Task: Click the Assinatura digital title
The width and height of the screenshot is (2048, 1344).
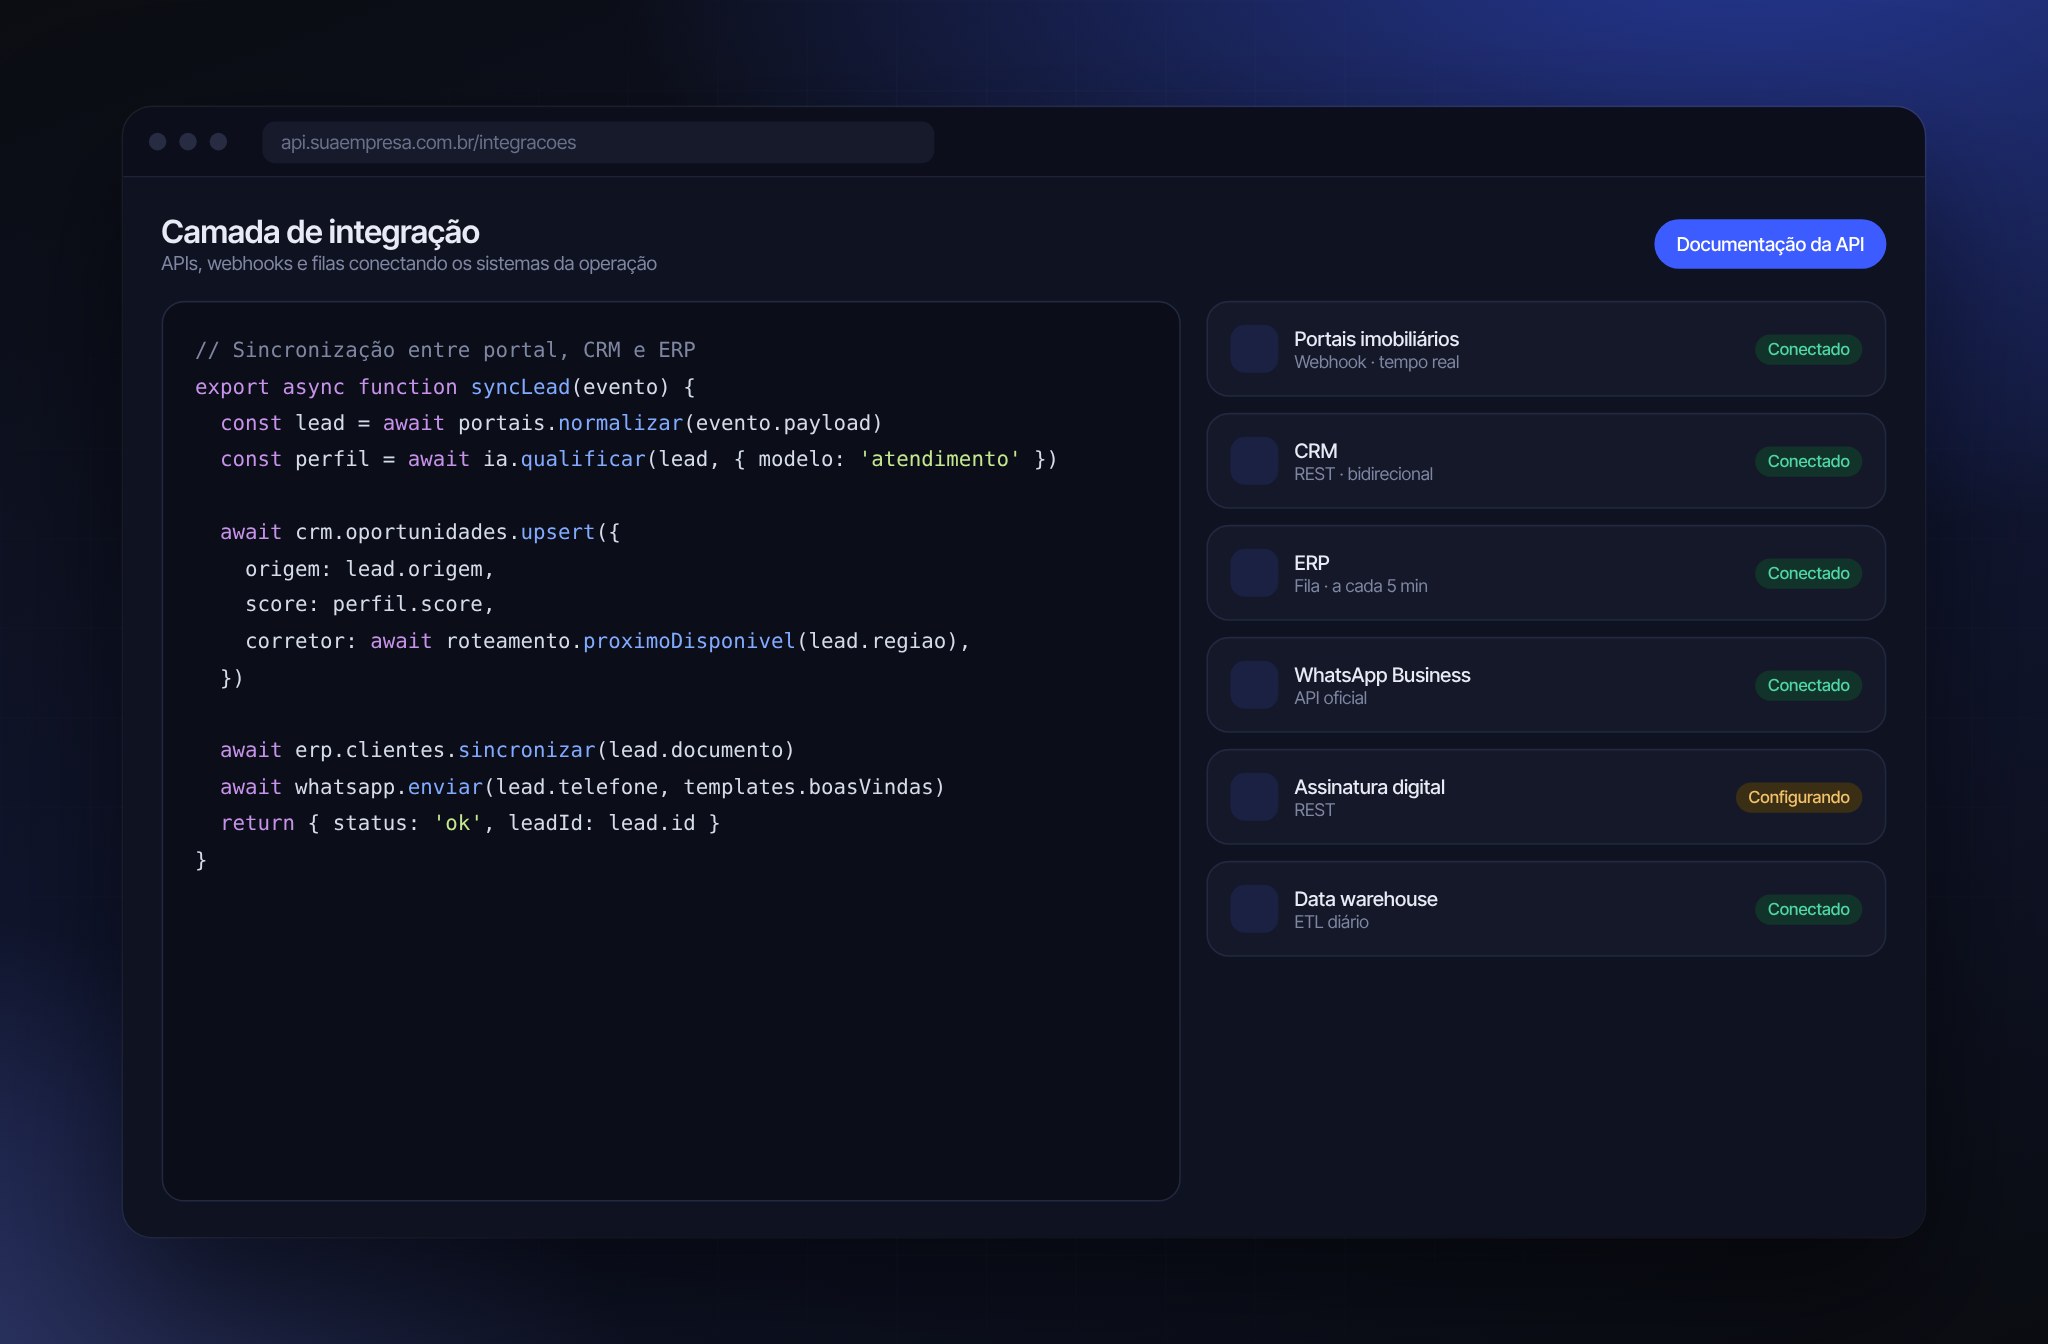Action: (x=1369, y=787)
